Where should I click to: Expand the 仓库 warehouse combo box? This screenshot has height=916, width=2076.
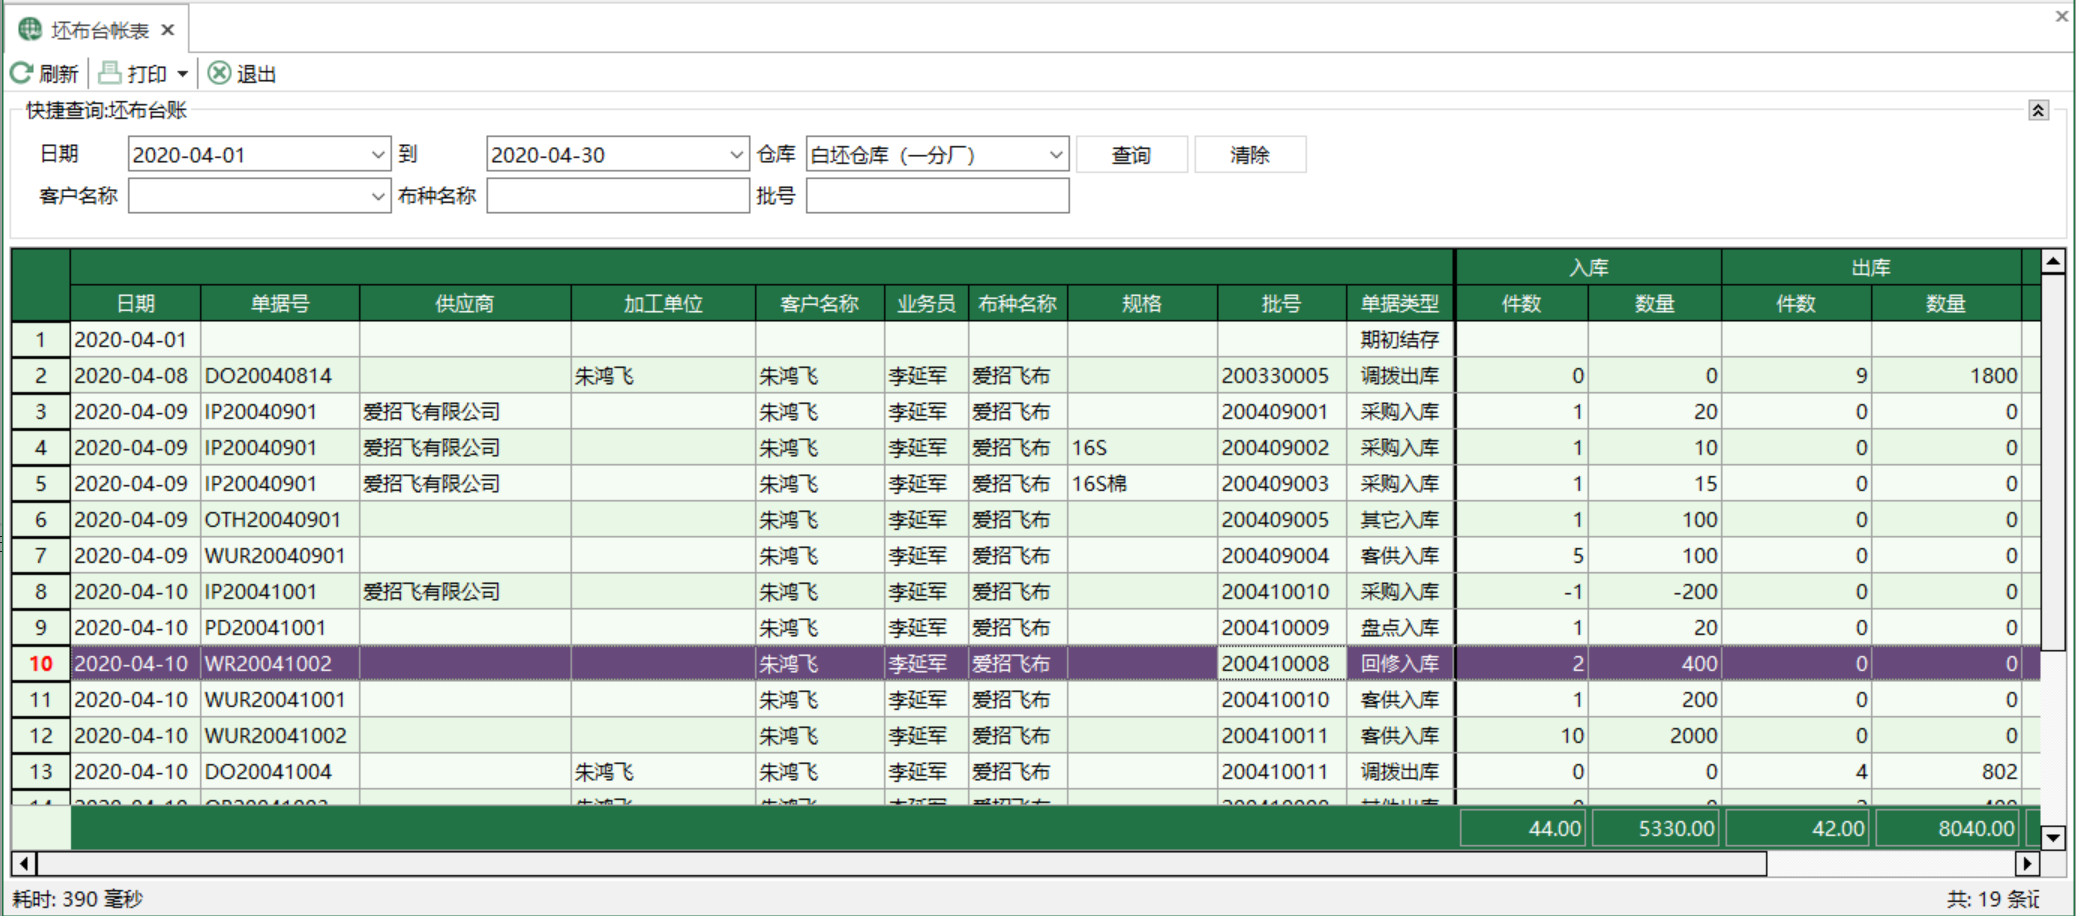pos(1055,155)
